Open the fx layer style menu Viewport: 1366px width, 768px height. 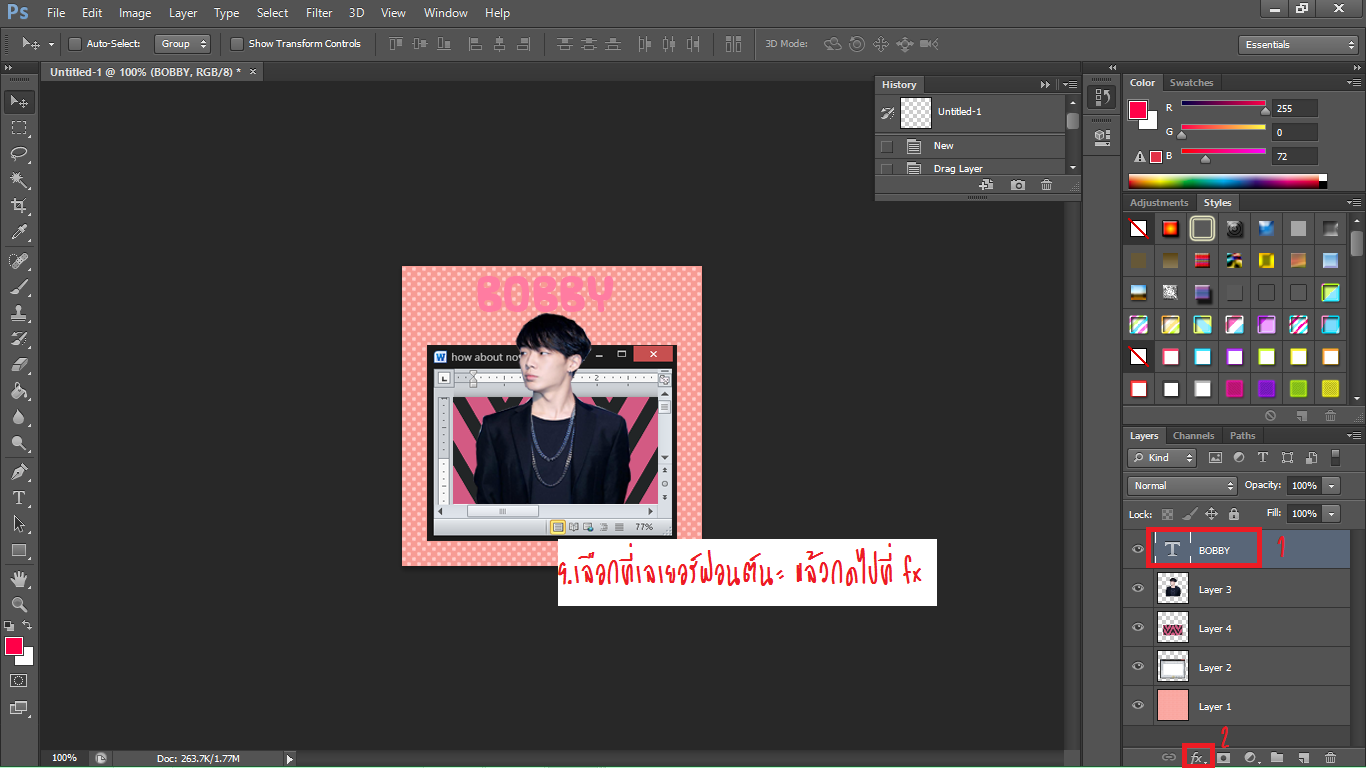[1196, 758]
